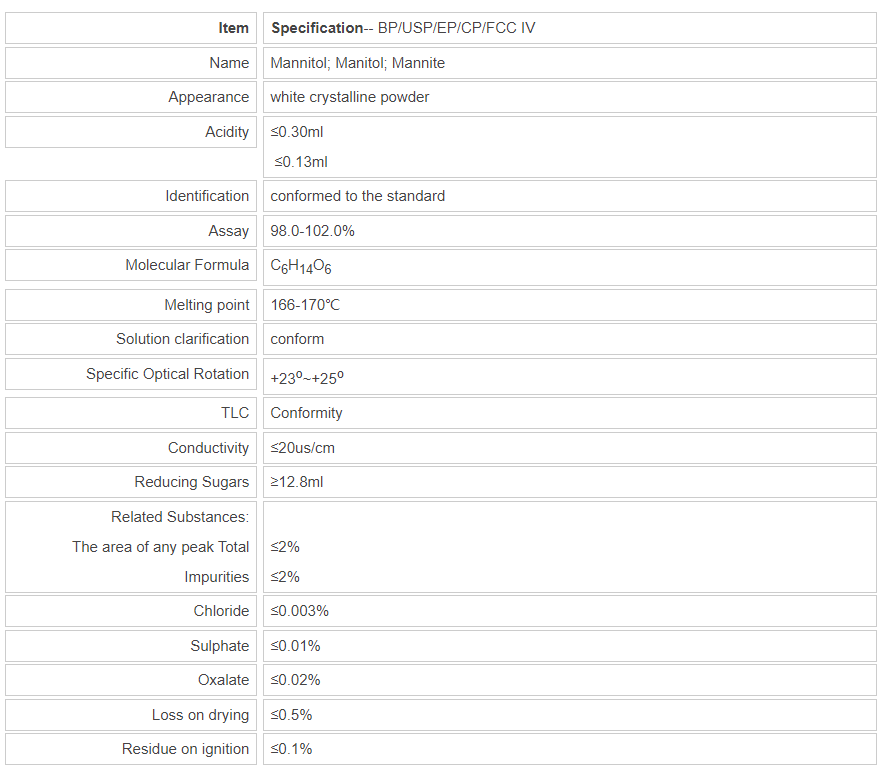Select the '+23º~+25º' optical rotation value
This screenshot has width=891, height=766.
307,378
